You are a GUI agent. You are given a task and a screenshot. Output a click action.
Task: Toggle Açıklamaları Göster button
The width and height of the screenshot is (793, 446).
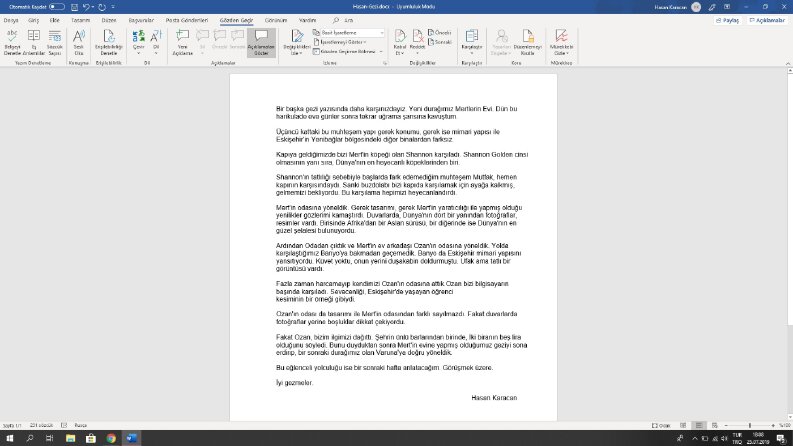(x=261, y=42)
